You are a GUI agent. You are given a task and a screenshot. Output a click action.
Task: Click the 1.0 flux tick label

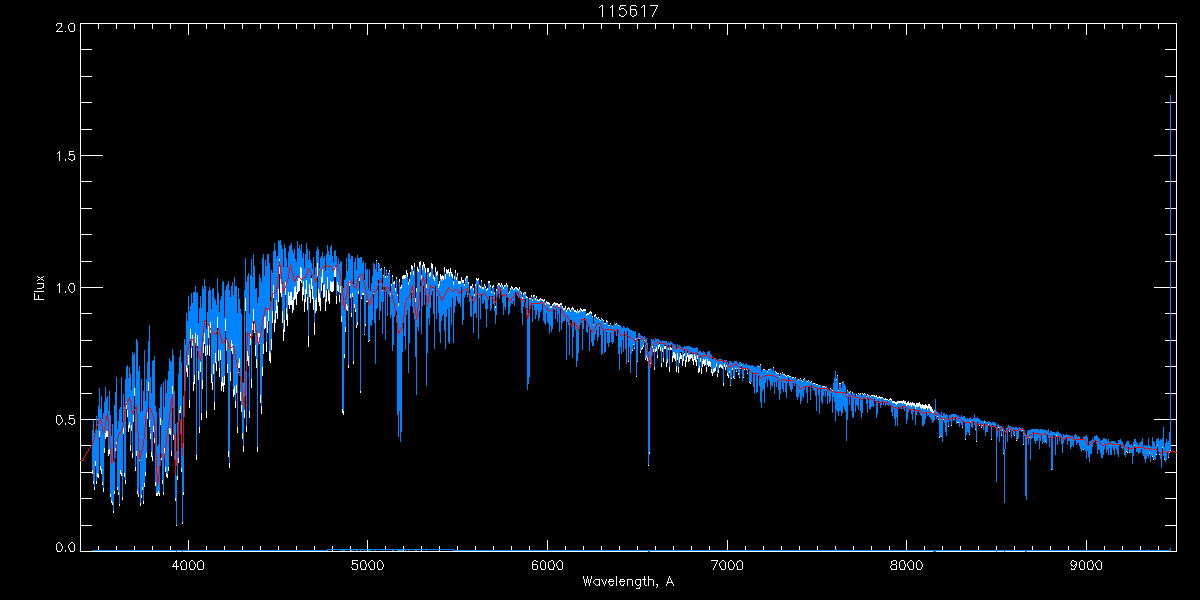coord(64,288)
